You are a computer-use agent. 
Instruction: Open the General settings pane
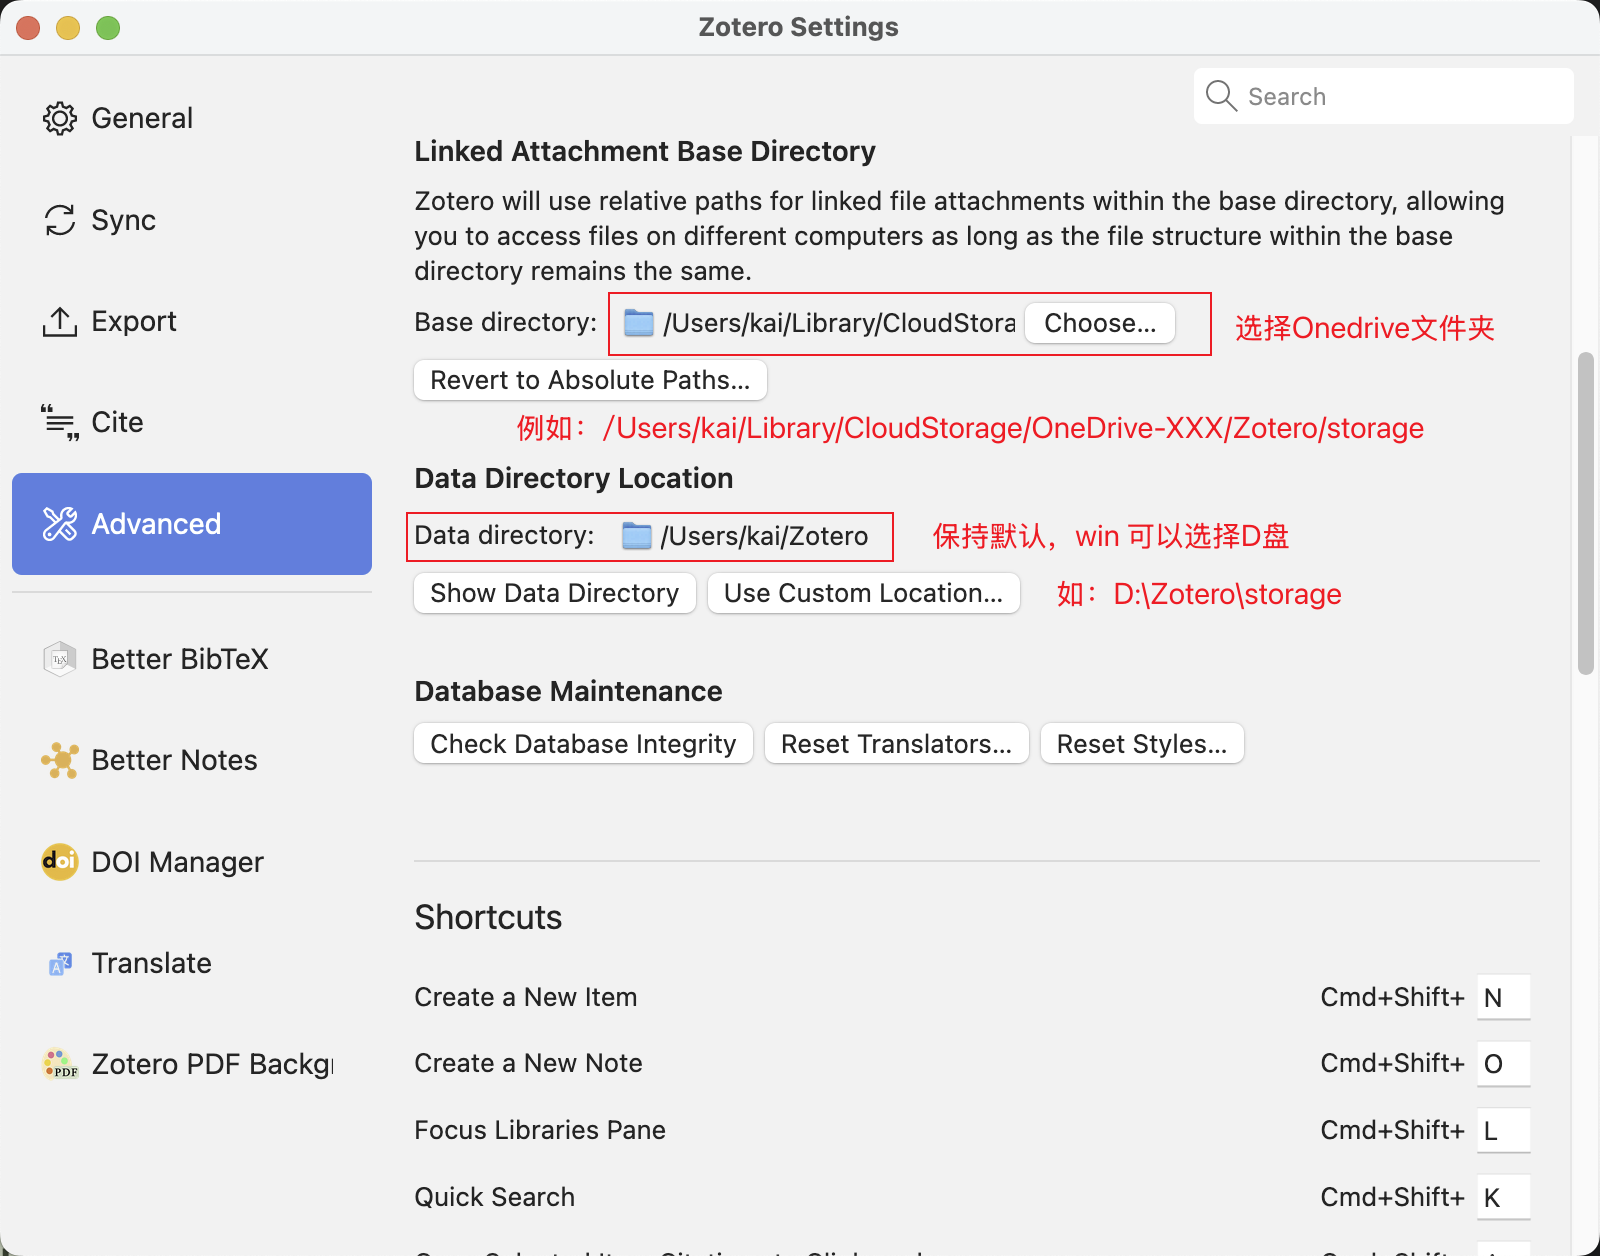point(192,118)
